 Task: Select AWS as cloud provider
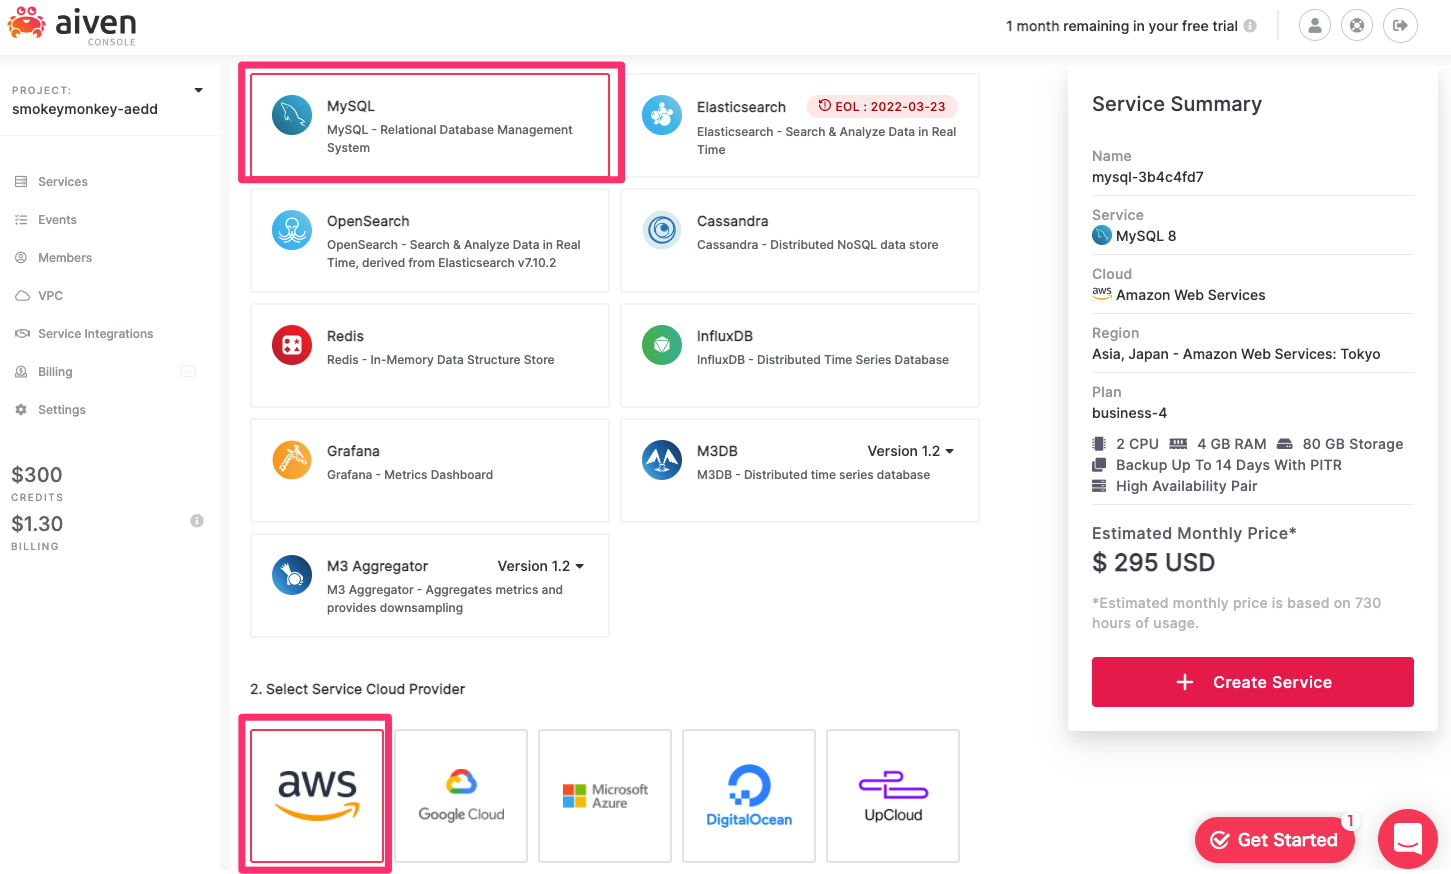click(x=315, y=796)
